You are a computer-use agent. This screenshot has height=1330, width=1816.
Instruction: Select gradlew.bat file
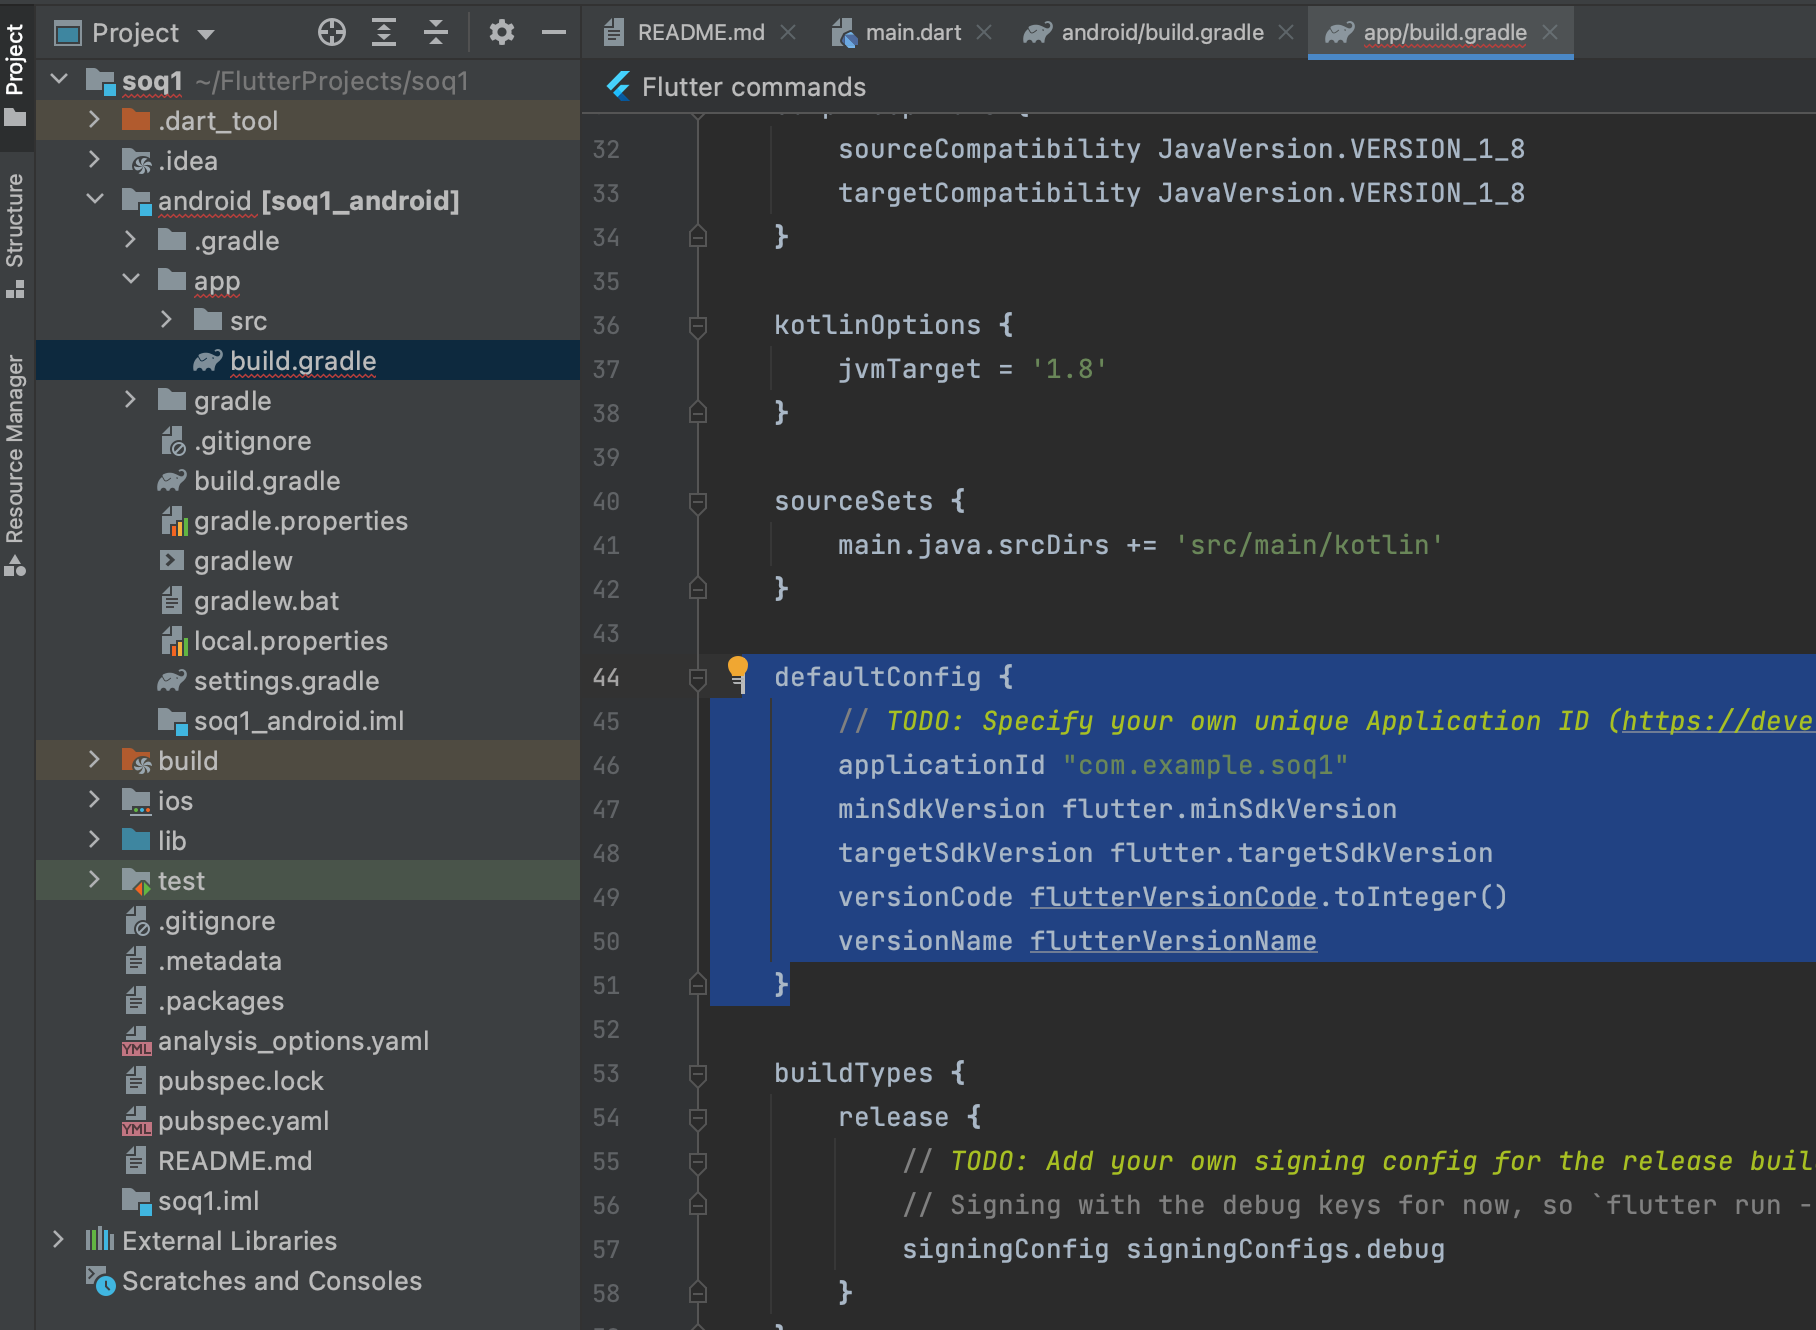[308, 600]
